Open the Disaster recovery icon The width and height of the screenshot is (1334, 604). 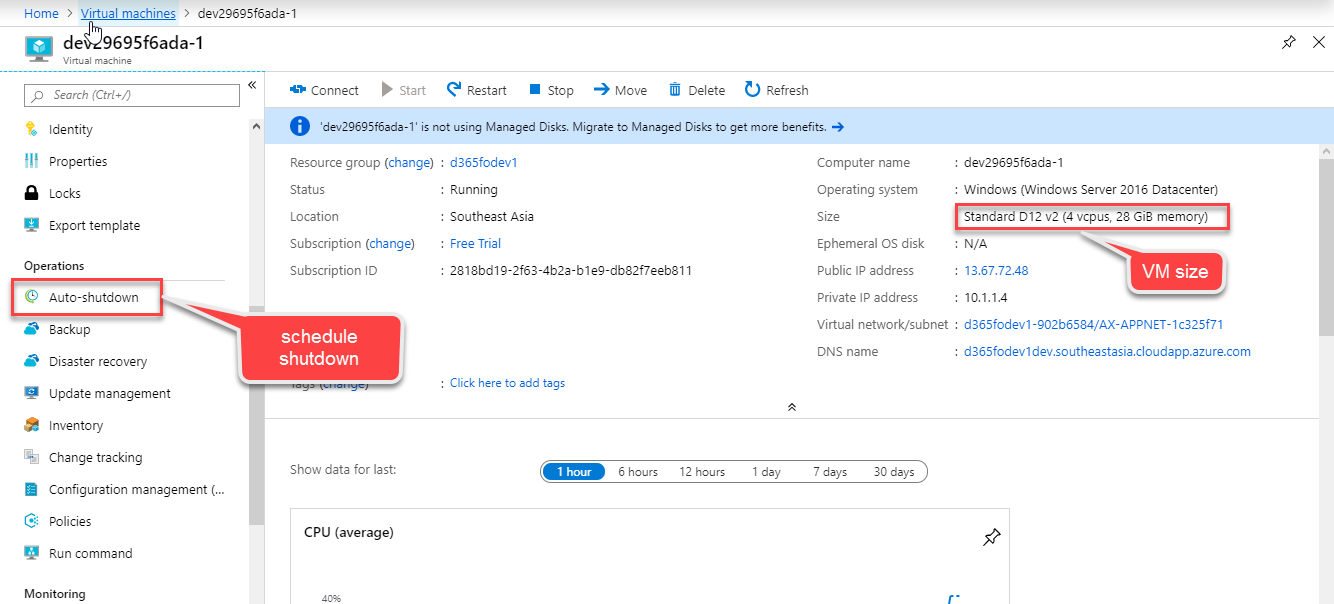click(x=31, y=361)
